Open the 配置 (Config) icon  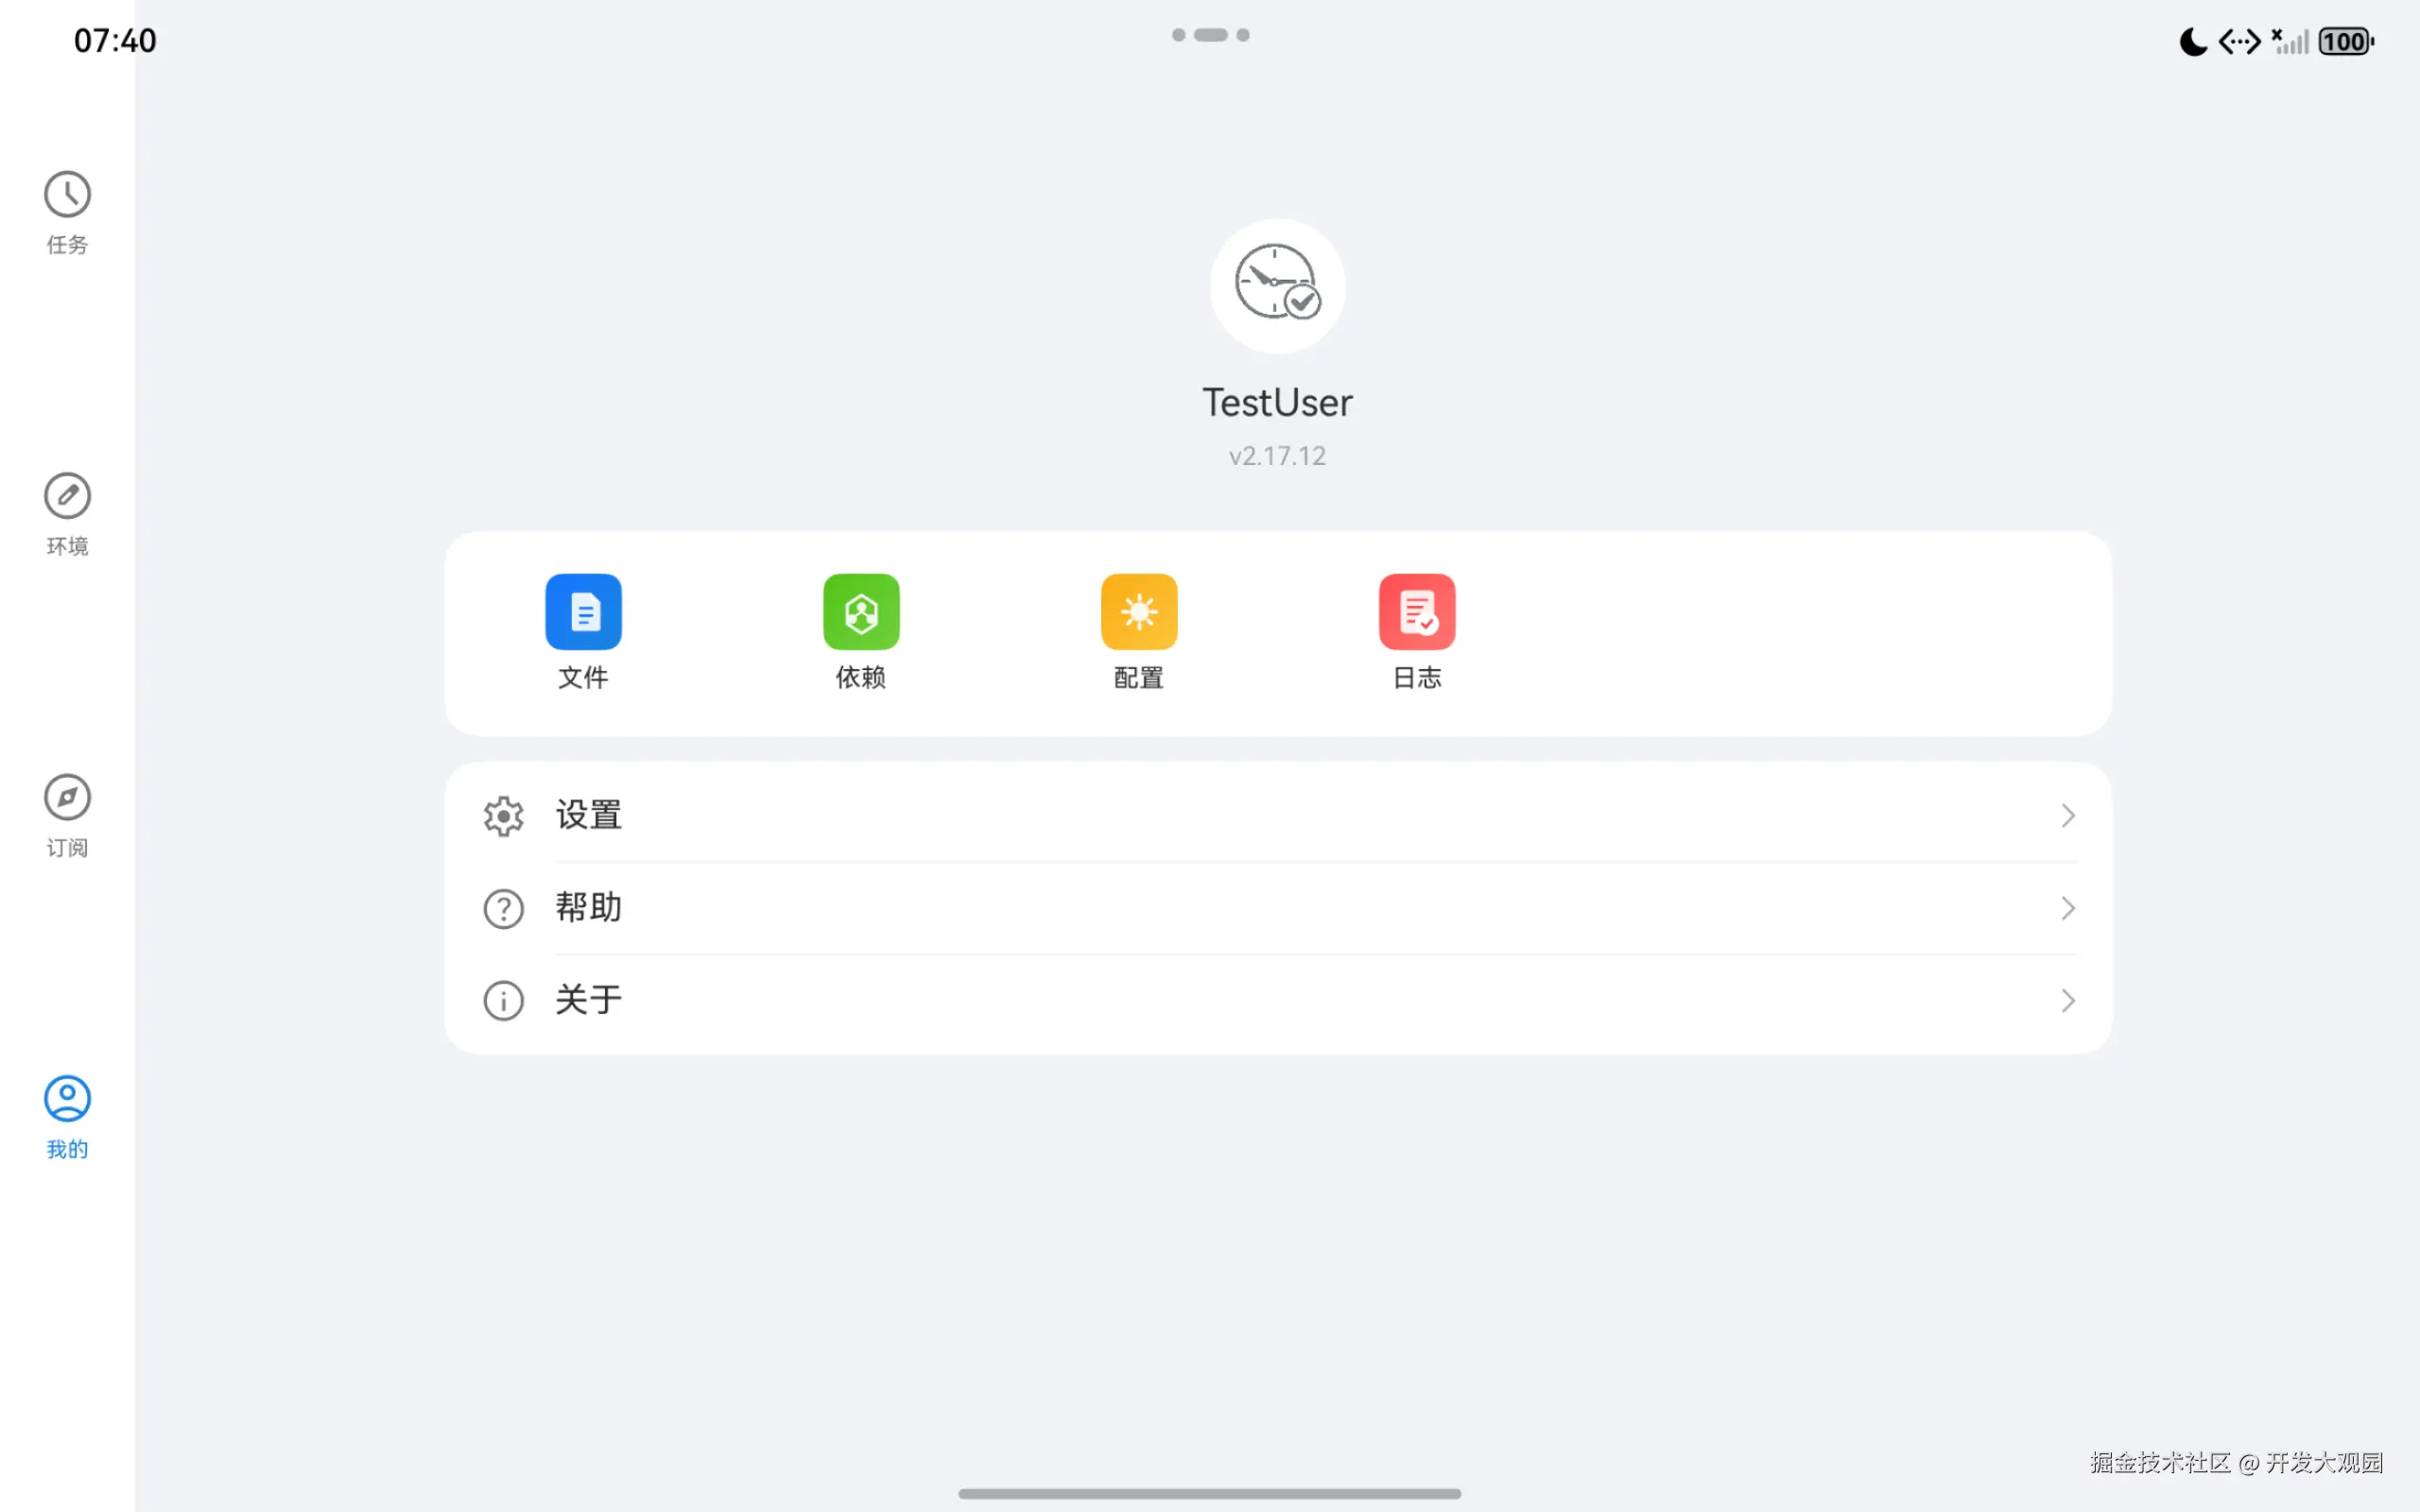tap(1138, 612)
